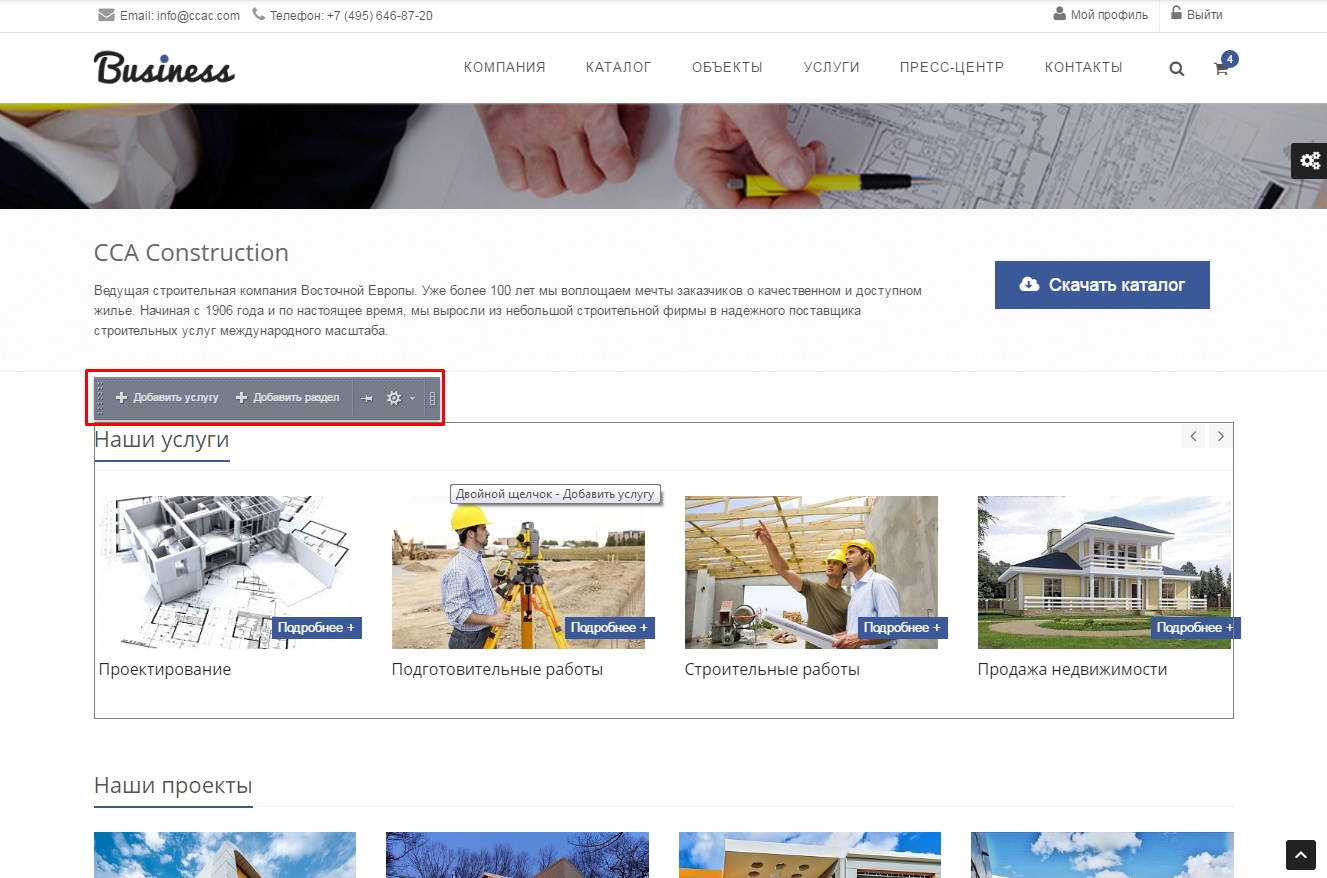Click Подробнее + on Проектирование card
1327x878 pixels.
(x=316, y=628)
